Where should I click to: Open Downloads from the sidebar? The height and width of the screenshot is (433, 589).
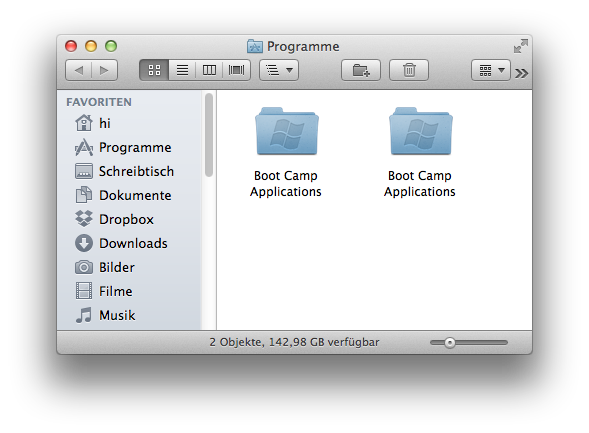[x=129, y=243]
